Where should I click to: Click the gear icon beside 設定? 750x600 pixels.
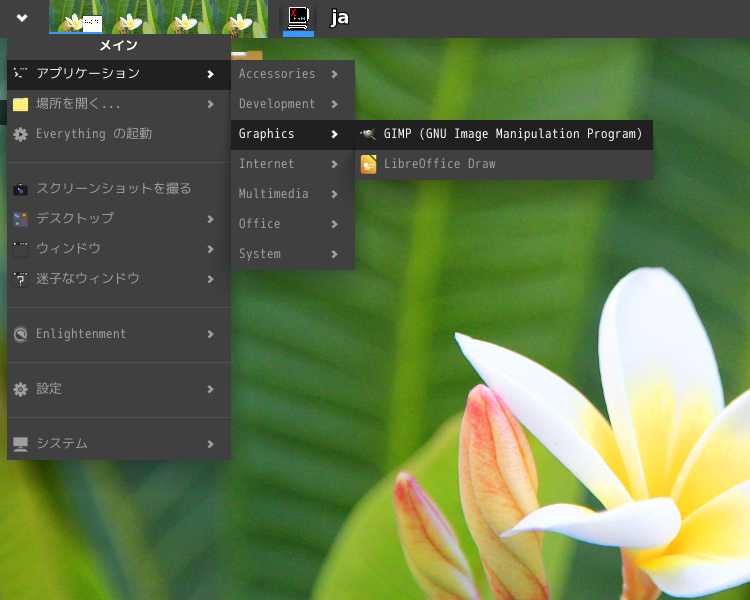pyautogui.click(x=20, y=389)
